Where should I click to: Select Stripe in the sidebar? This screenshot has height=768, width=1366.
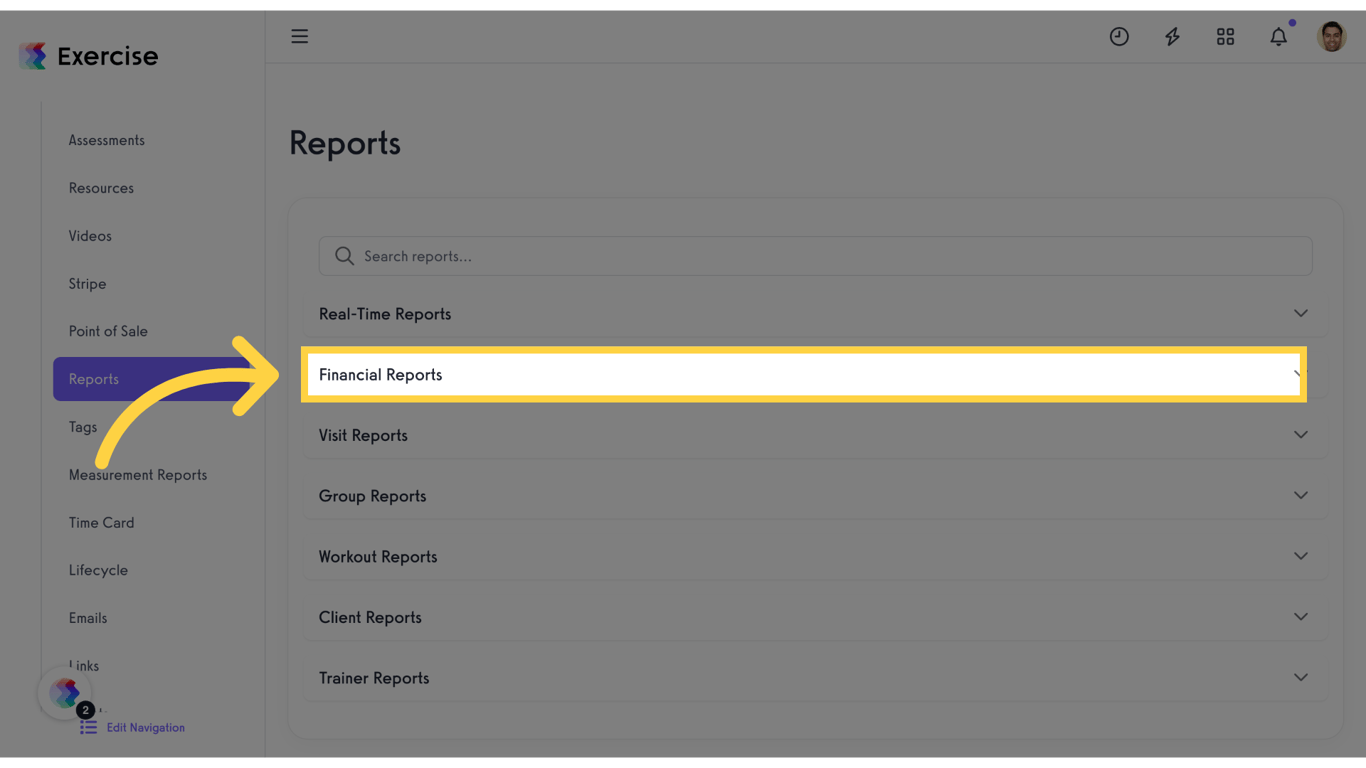coord(87,283)
